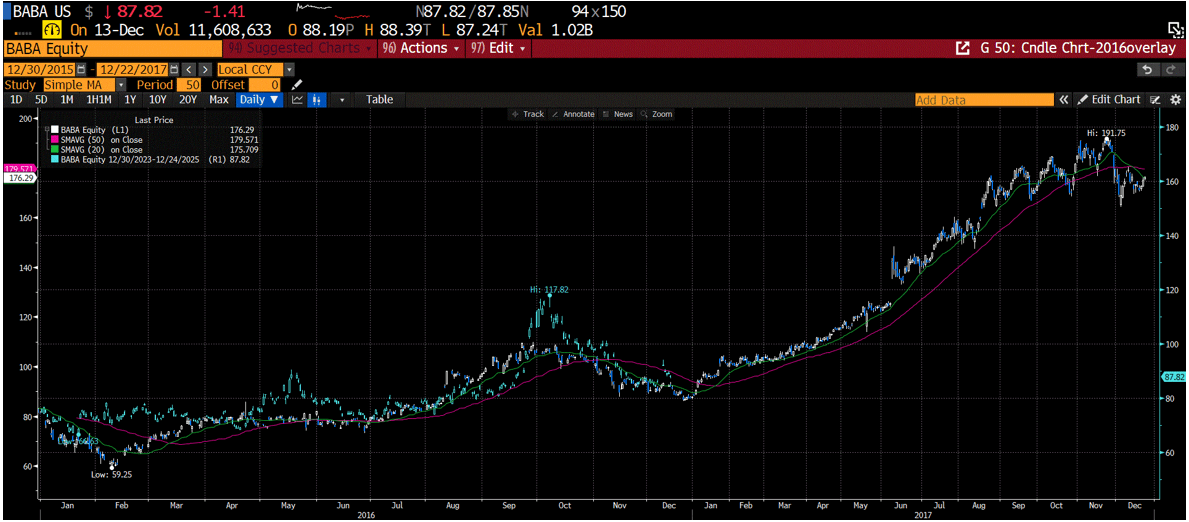The width and height of the screenshot is (1189, 522).
Task: Show News on the chart
Action: pyautogui.click(x=617, y=114)
